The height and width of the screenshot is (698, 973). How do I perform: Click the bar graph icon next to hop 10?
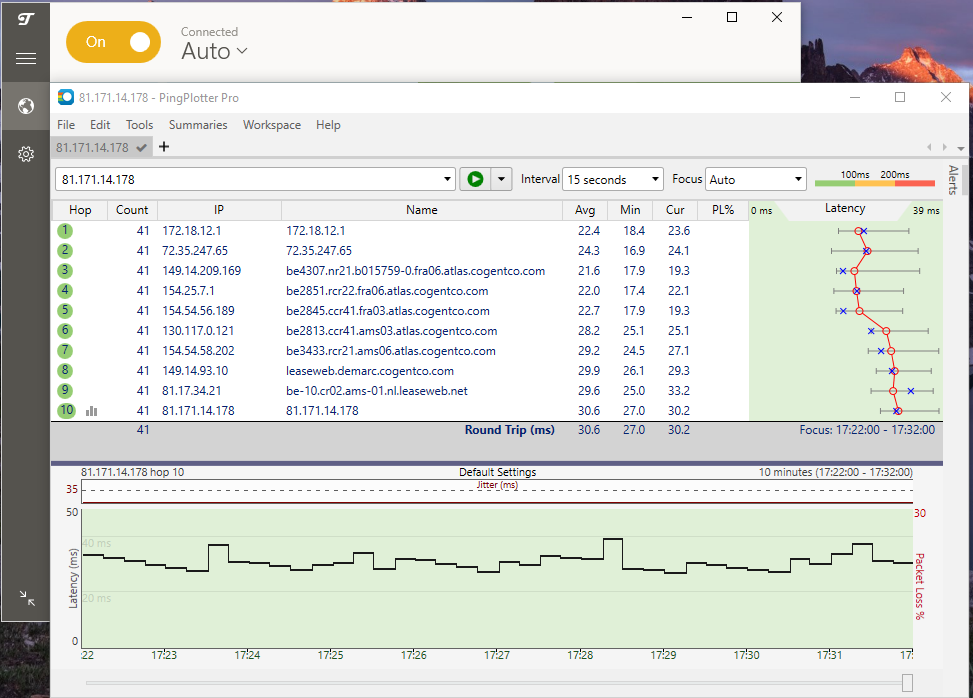pyautogui.click(x=91, y=410)
